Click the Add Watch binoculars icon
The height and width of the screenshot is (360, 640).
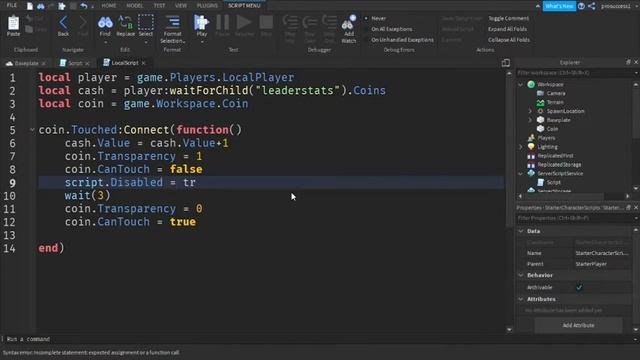click(x=349, y=23)
